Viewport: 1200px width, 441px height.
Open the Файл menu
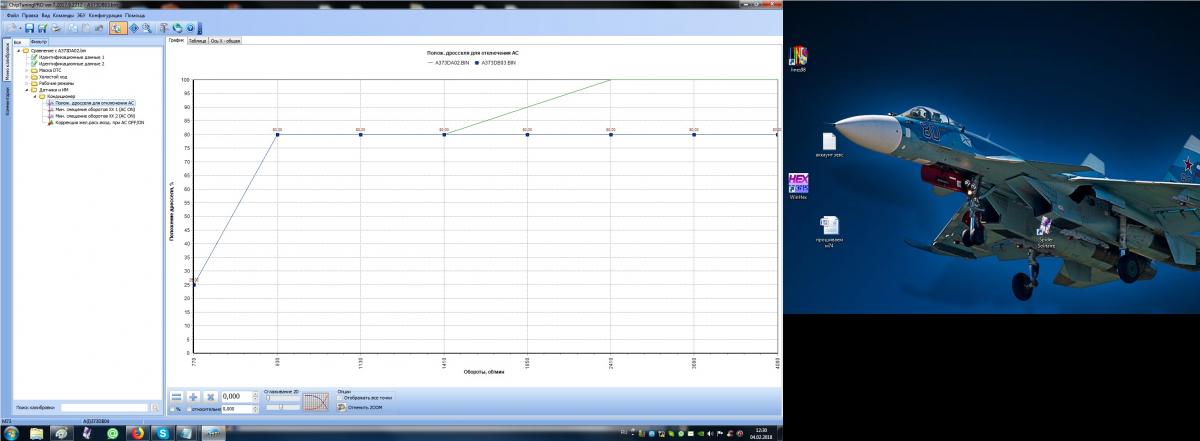pos(13,15)
